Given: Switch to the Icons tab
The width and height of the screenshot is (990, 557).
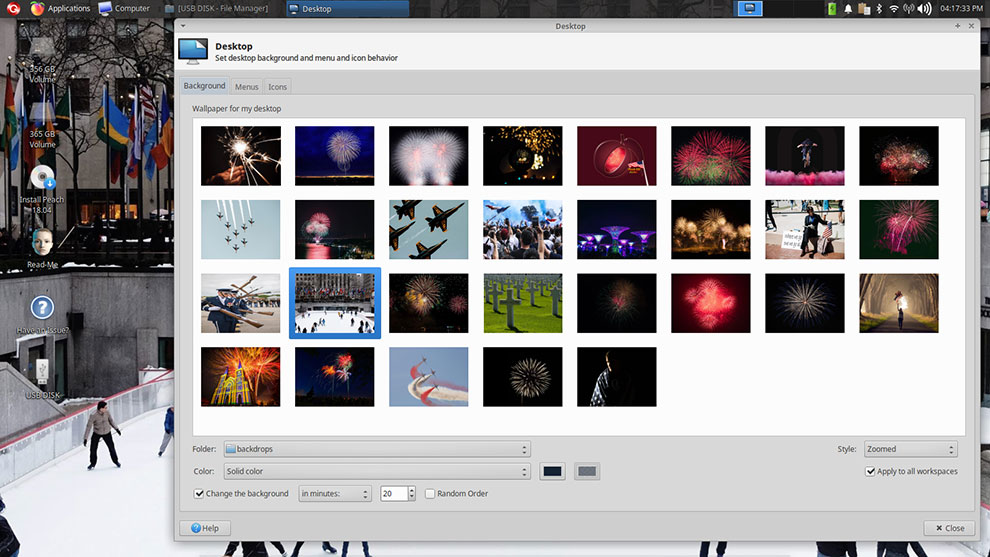Looking at the screenshot, I should pos(277,87).
